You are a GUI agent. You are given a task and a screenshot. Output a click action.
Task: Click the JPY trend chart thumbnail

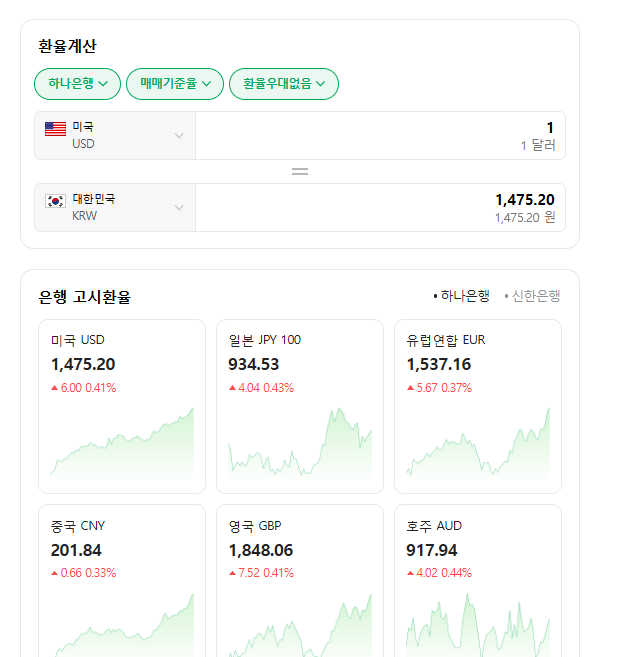[x=300, y=442]
